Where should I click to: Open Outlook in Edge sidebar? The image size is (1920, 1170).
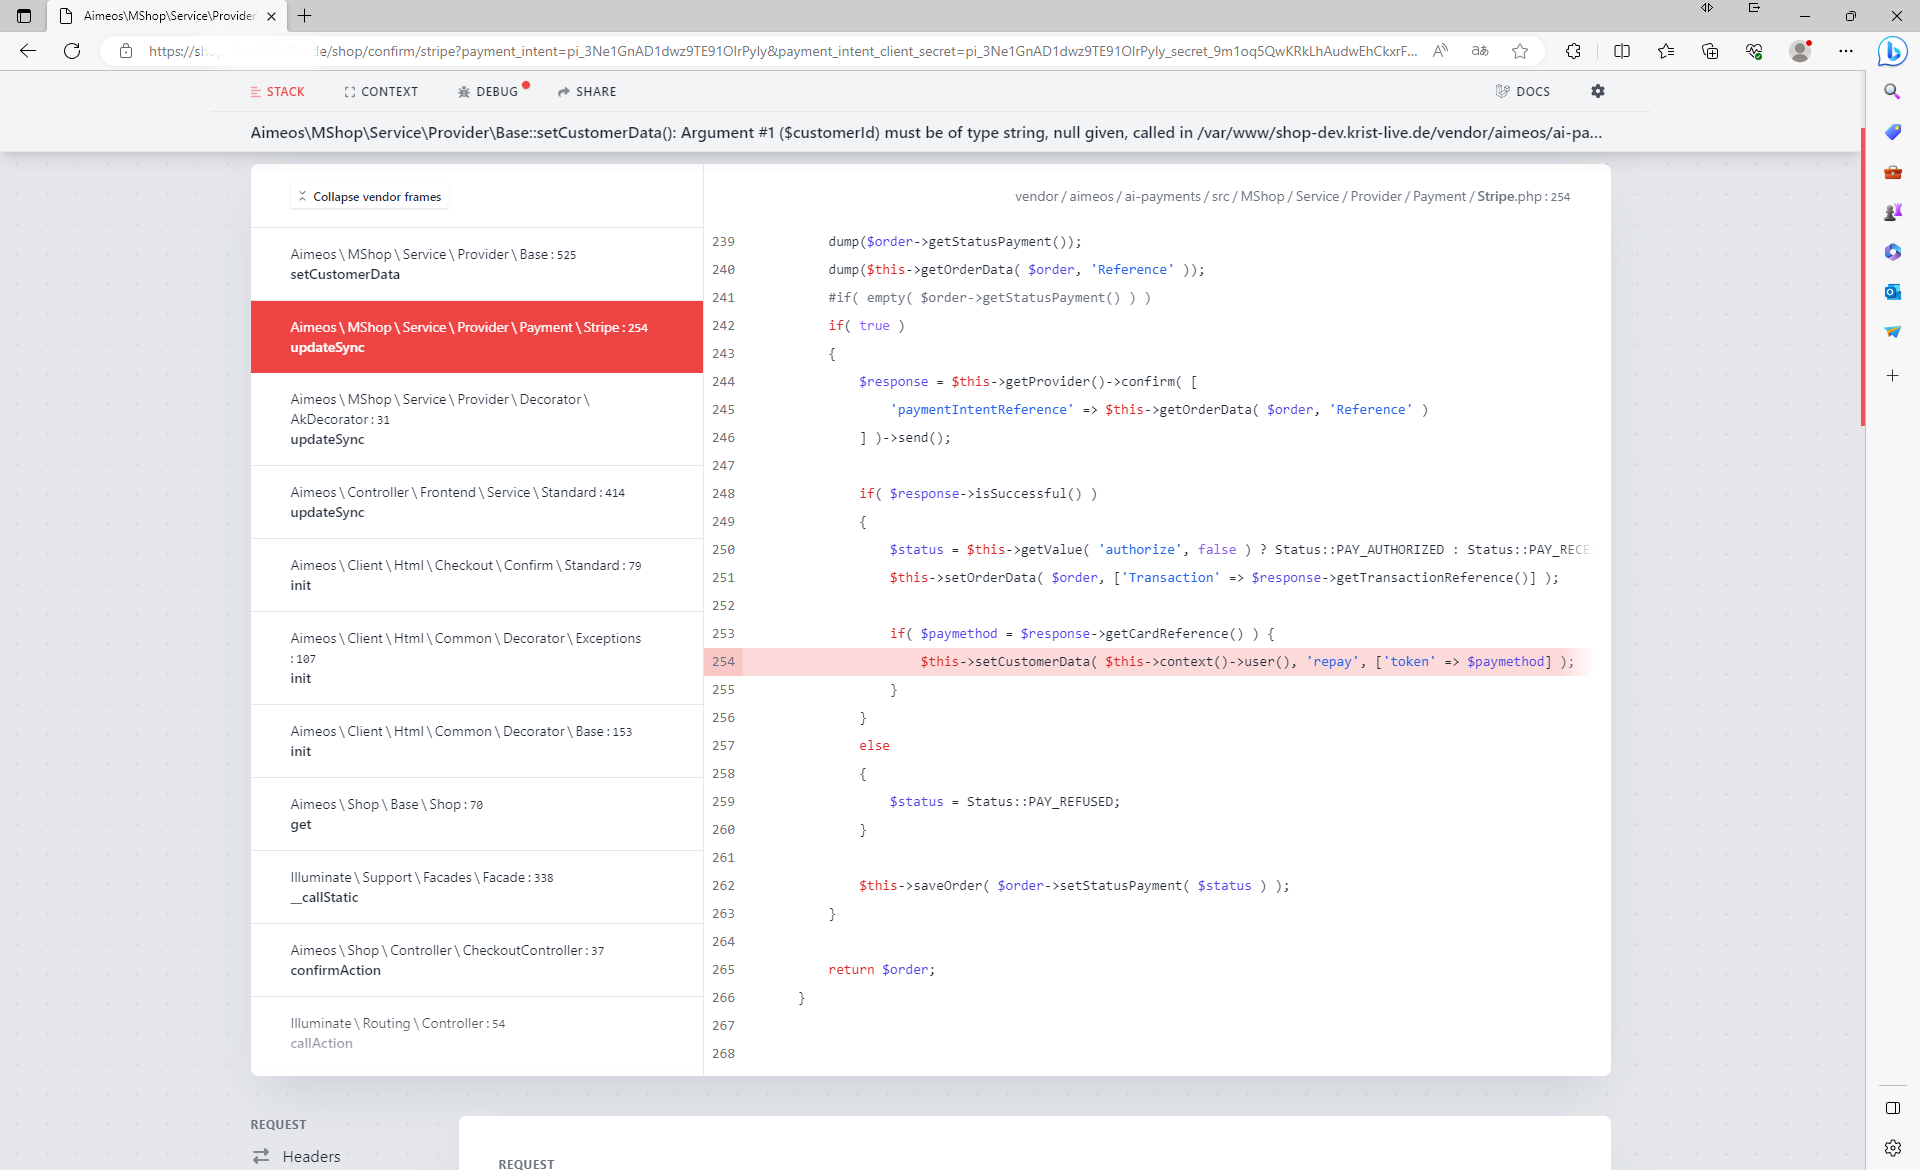tap(1892, 292)
